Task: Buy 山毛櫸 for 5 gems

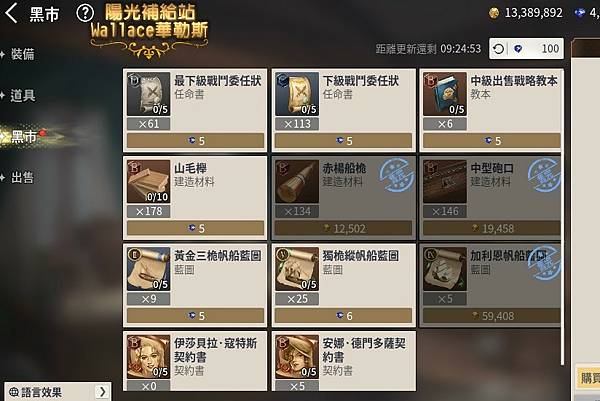Action: point(196,228)
